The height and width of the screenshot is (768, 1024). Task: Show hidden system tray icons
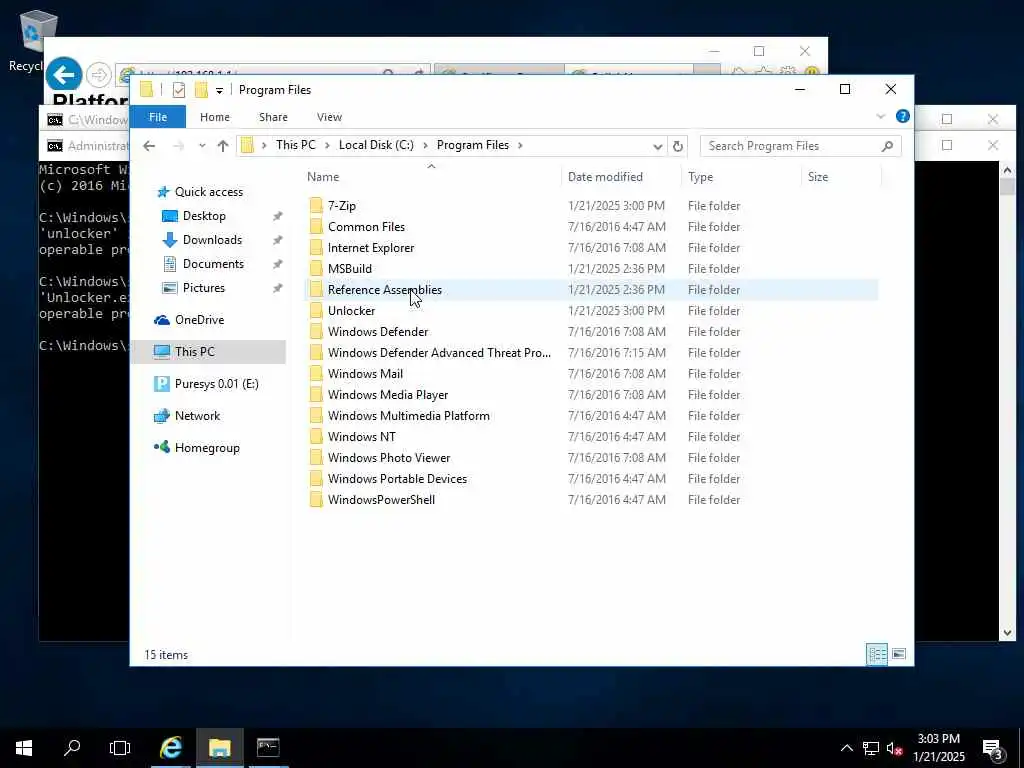(x=846, y=748)
